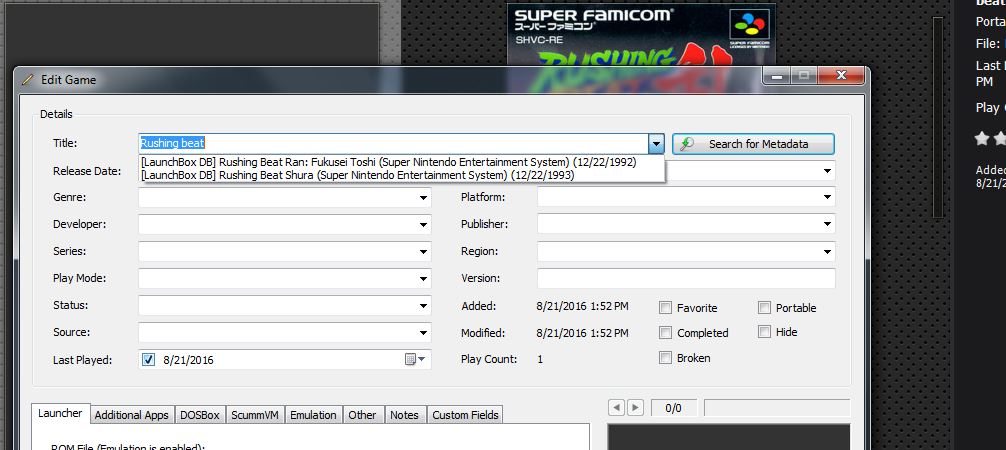Go to previous image with left arrow

[x=616, y=408]
